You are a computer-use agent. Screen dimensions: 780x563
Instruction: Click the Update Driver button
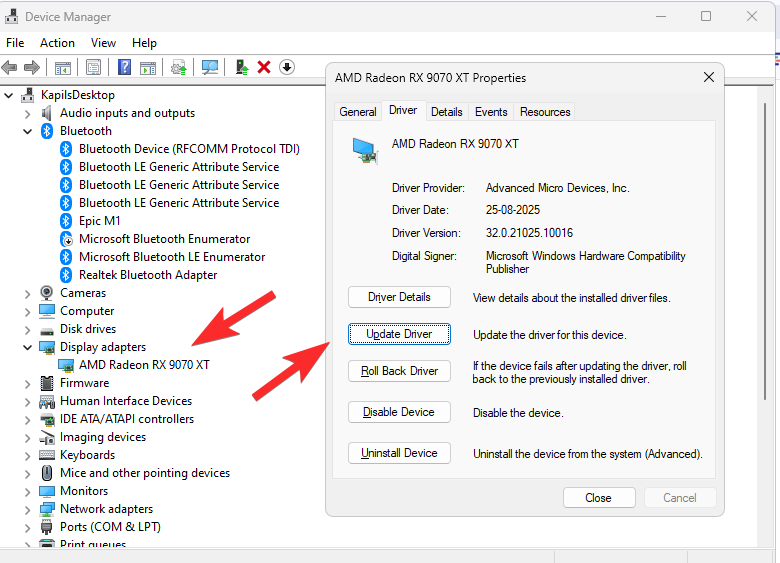pos(399,334)
